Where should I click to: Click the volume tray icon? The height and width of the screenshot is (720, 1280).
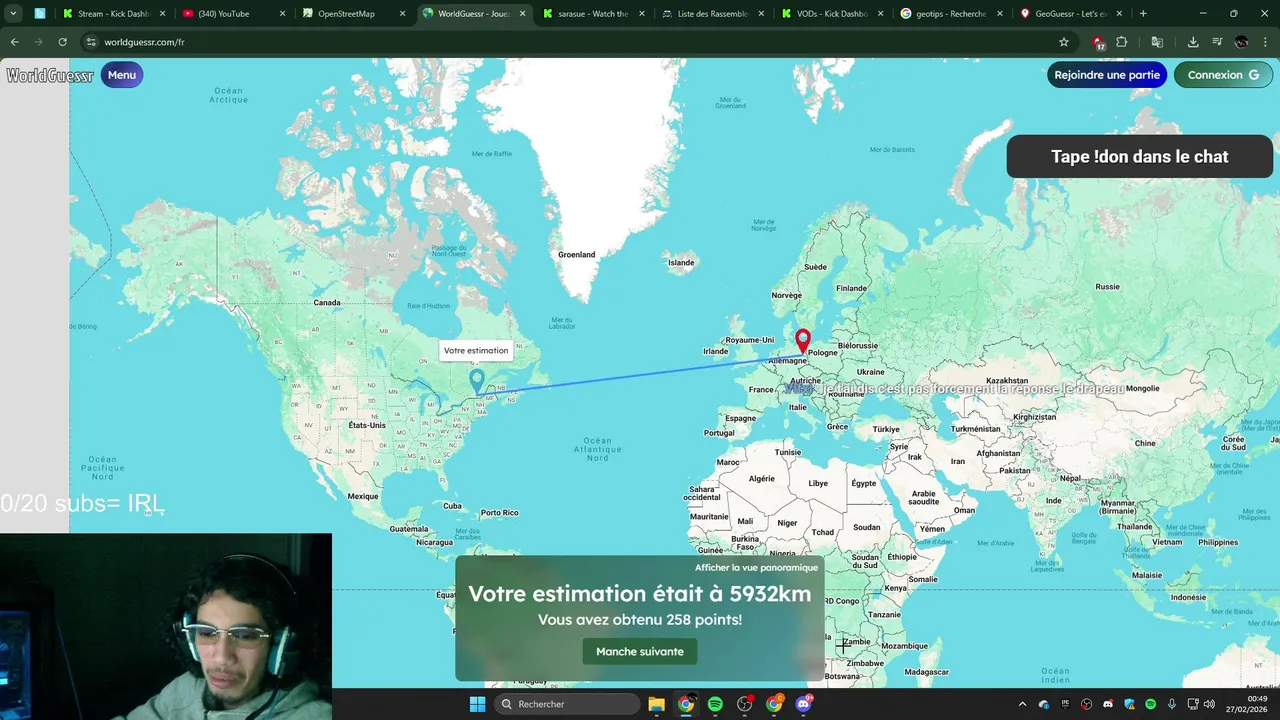pos(1209,704)
